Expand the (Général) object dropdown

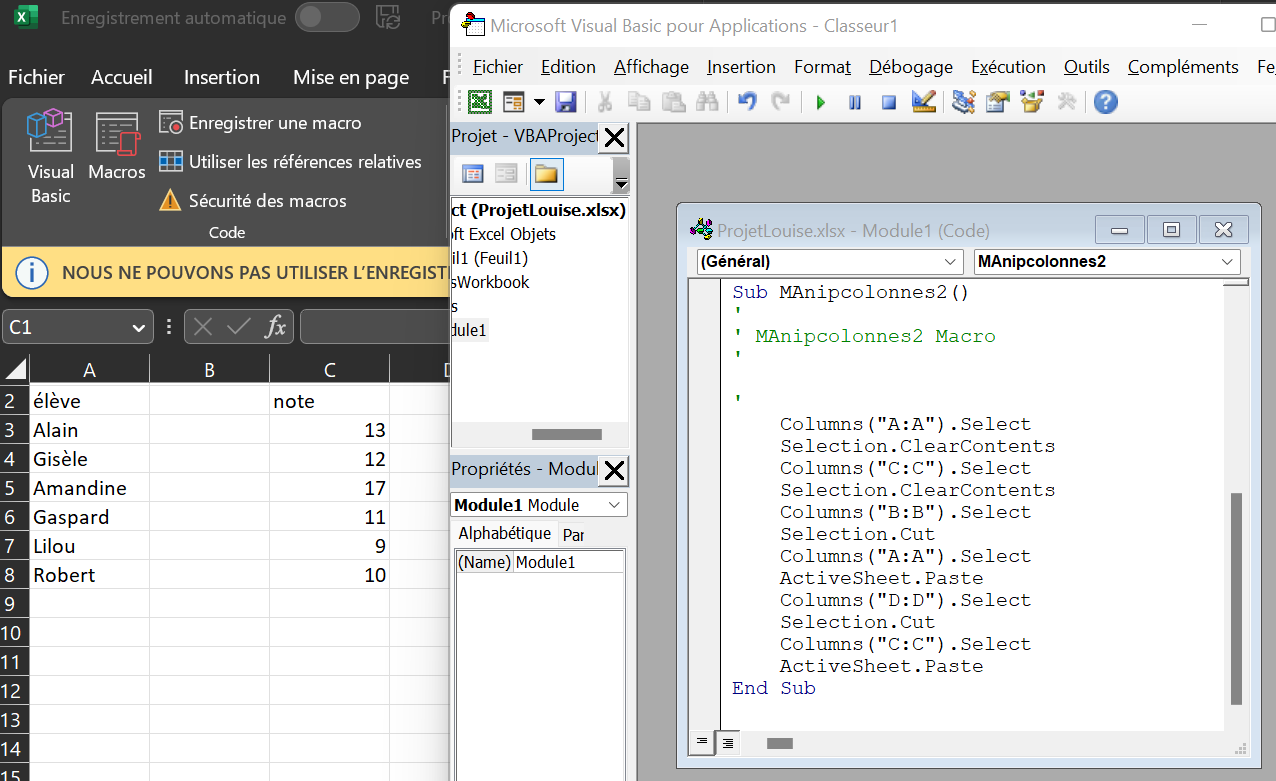[951, 262]
